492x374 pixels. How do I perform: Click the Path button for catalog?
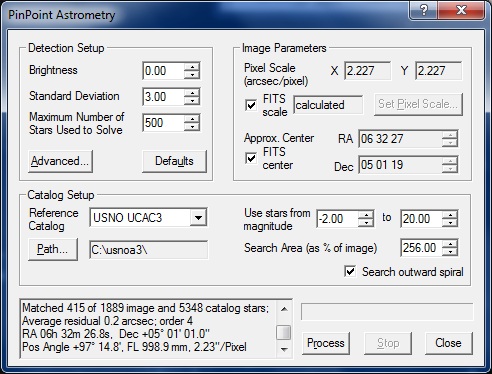pyautogui.click(x=53, y=249)
